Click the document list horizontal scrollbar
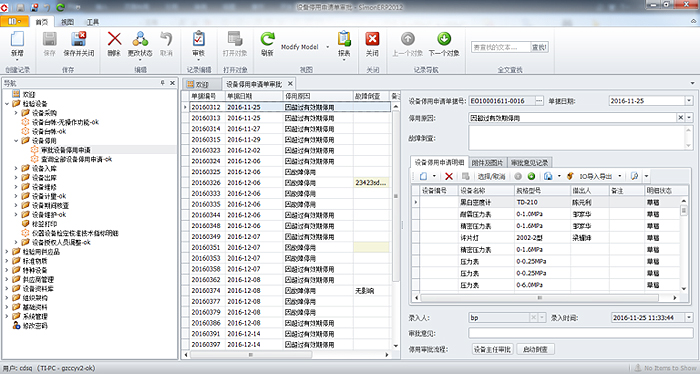Viewport: 700px width, 374px height. (x=251, y=355)
